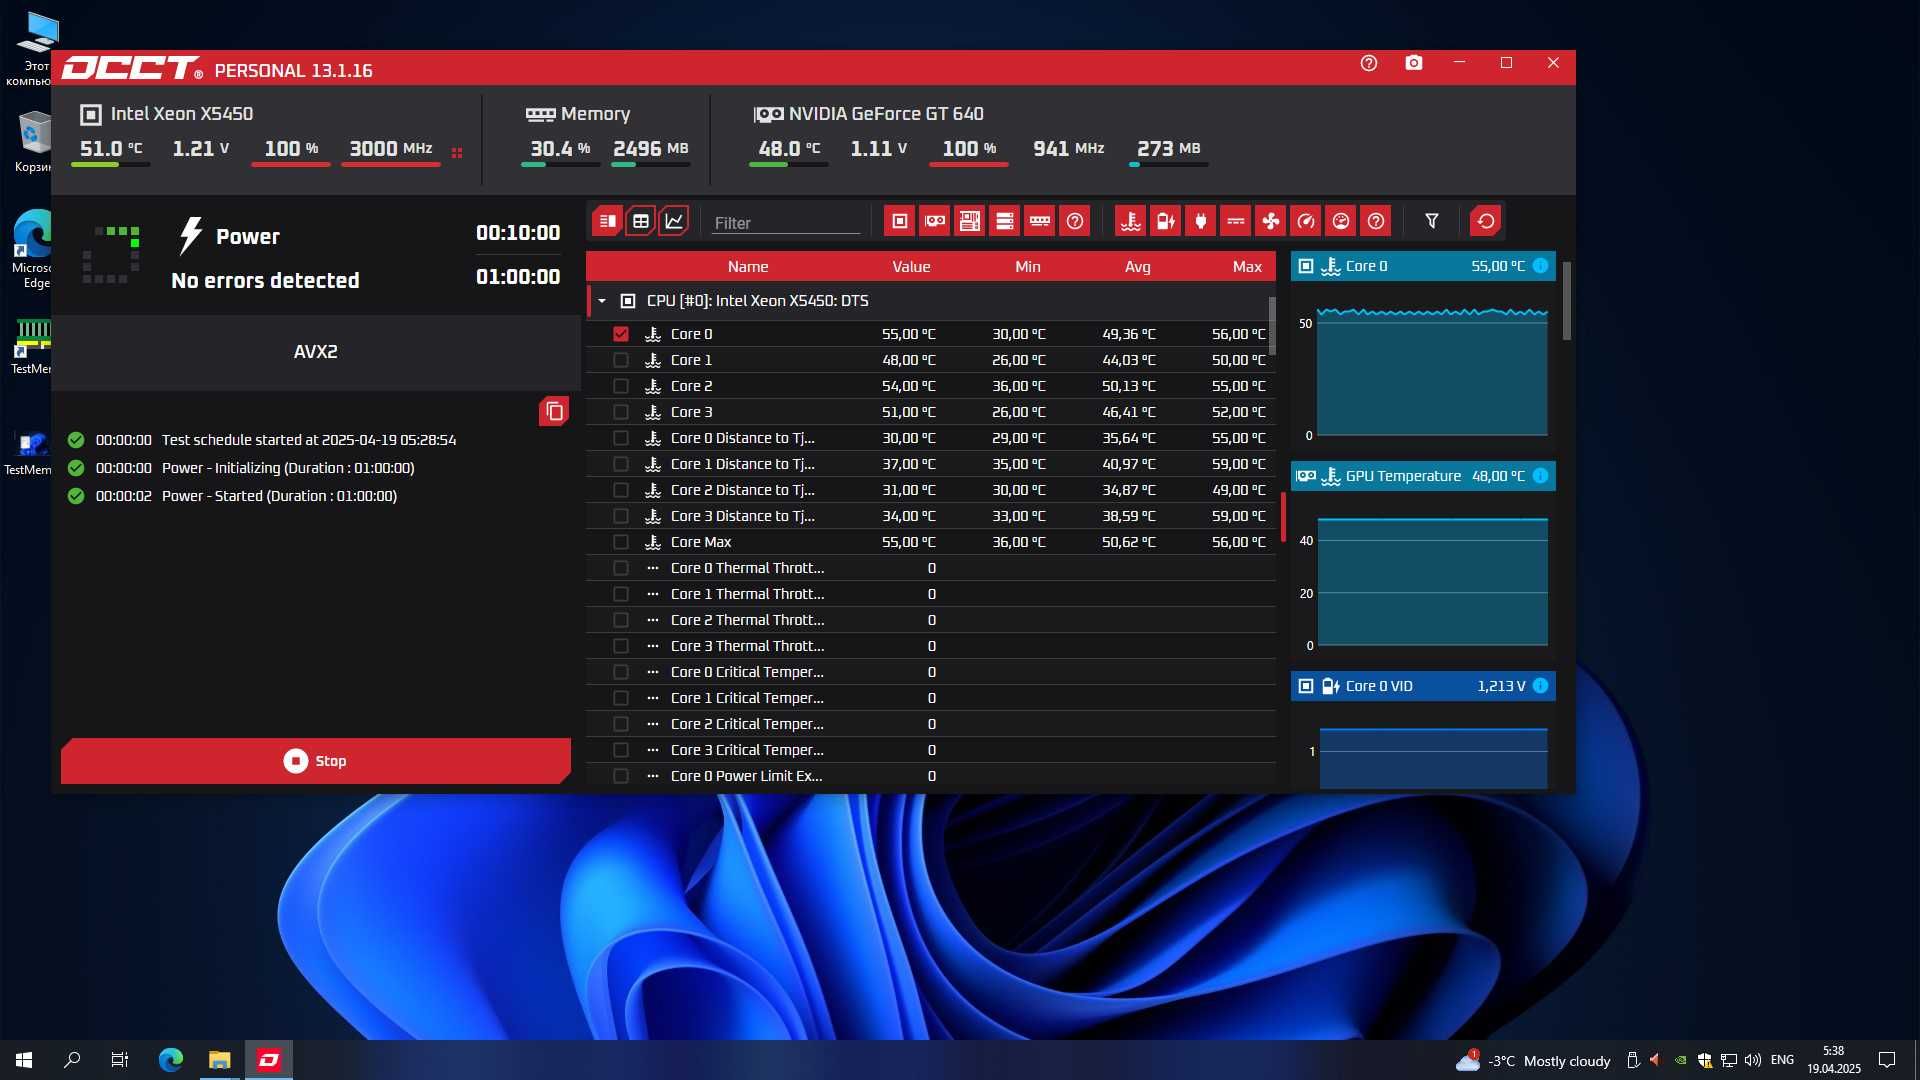Open taskbar Search
Viewport: 1920px width, 1080px height.
click(x=72, y=1060)
